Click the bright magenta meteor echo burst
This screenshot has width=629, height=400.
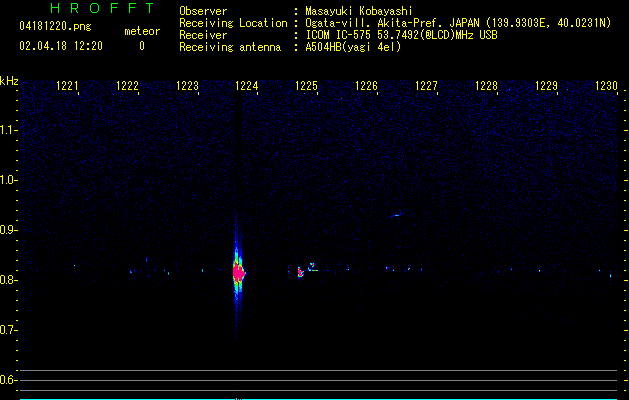tap(239, 273)
